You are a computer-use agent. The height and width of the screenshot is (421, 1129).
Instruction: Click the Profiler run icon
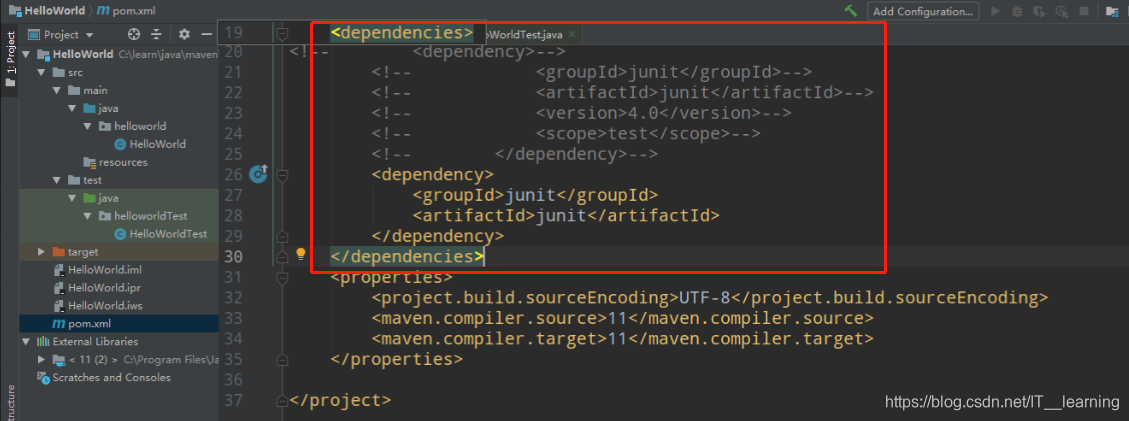[x=1061, y=12]
